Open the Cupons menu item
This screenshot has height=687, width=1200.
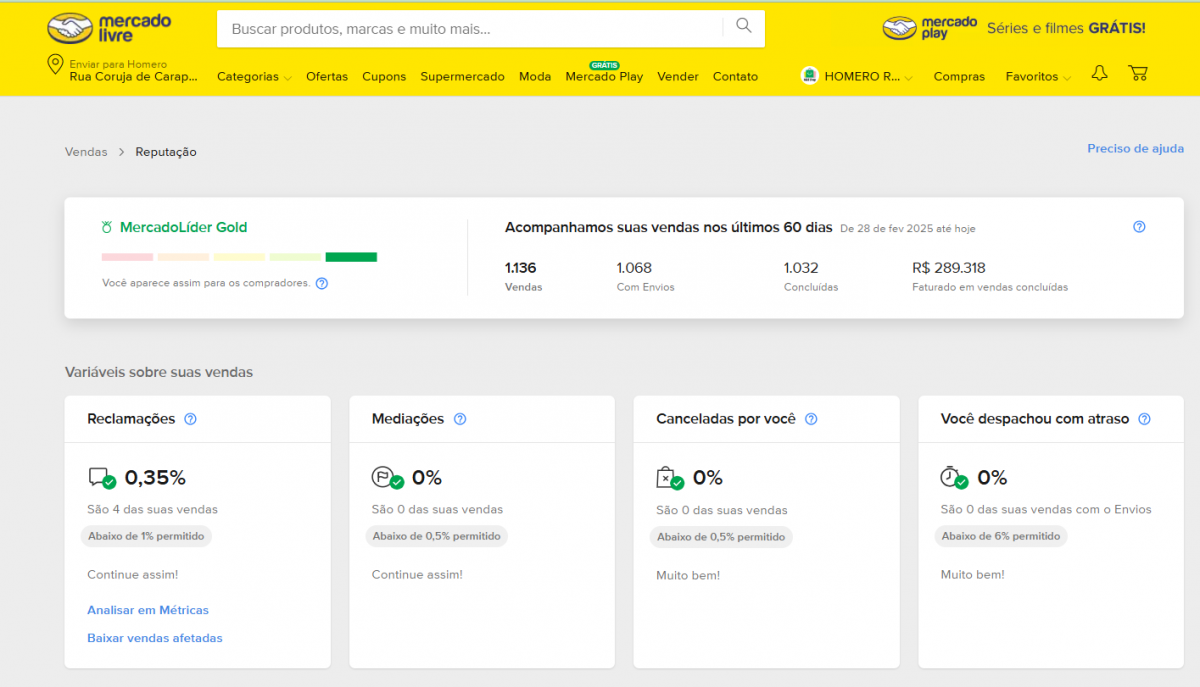coord(384,77)
